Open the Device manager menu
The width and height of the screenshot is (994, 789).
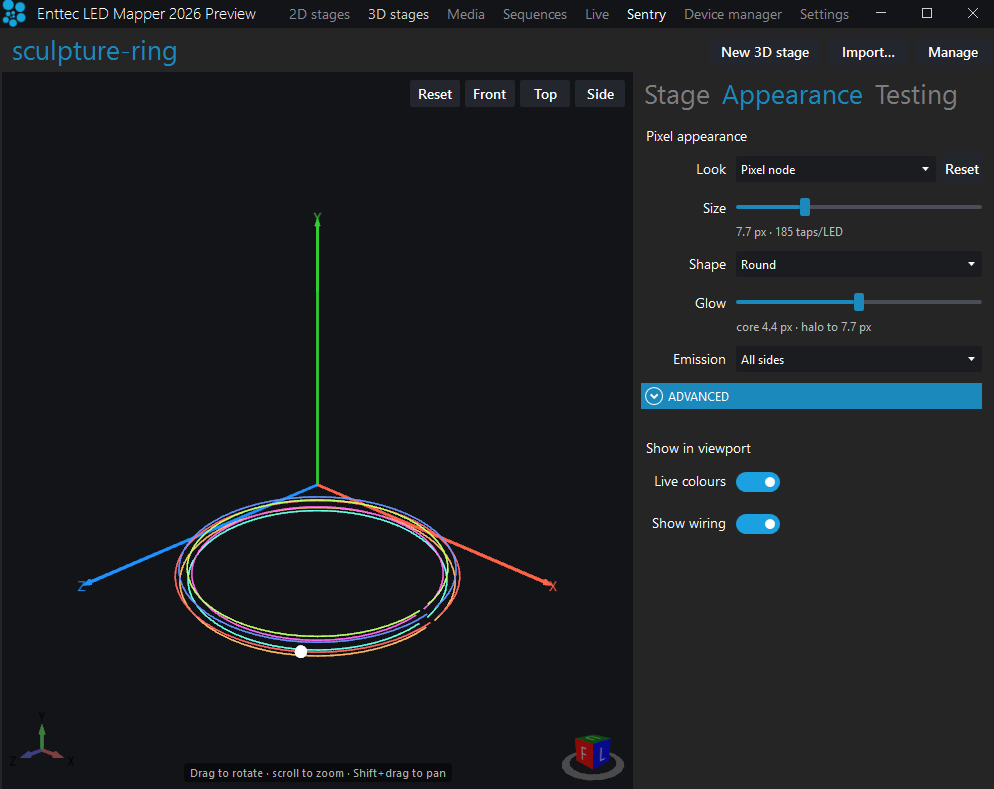[732, 14]
